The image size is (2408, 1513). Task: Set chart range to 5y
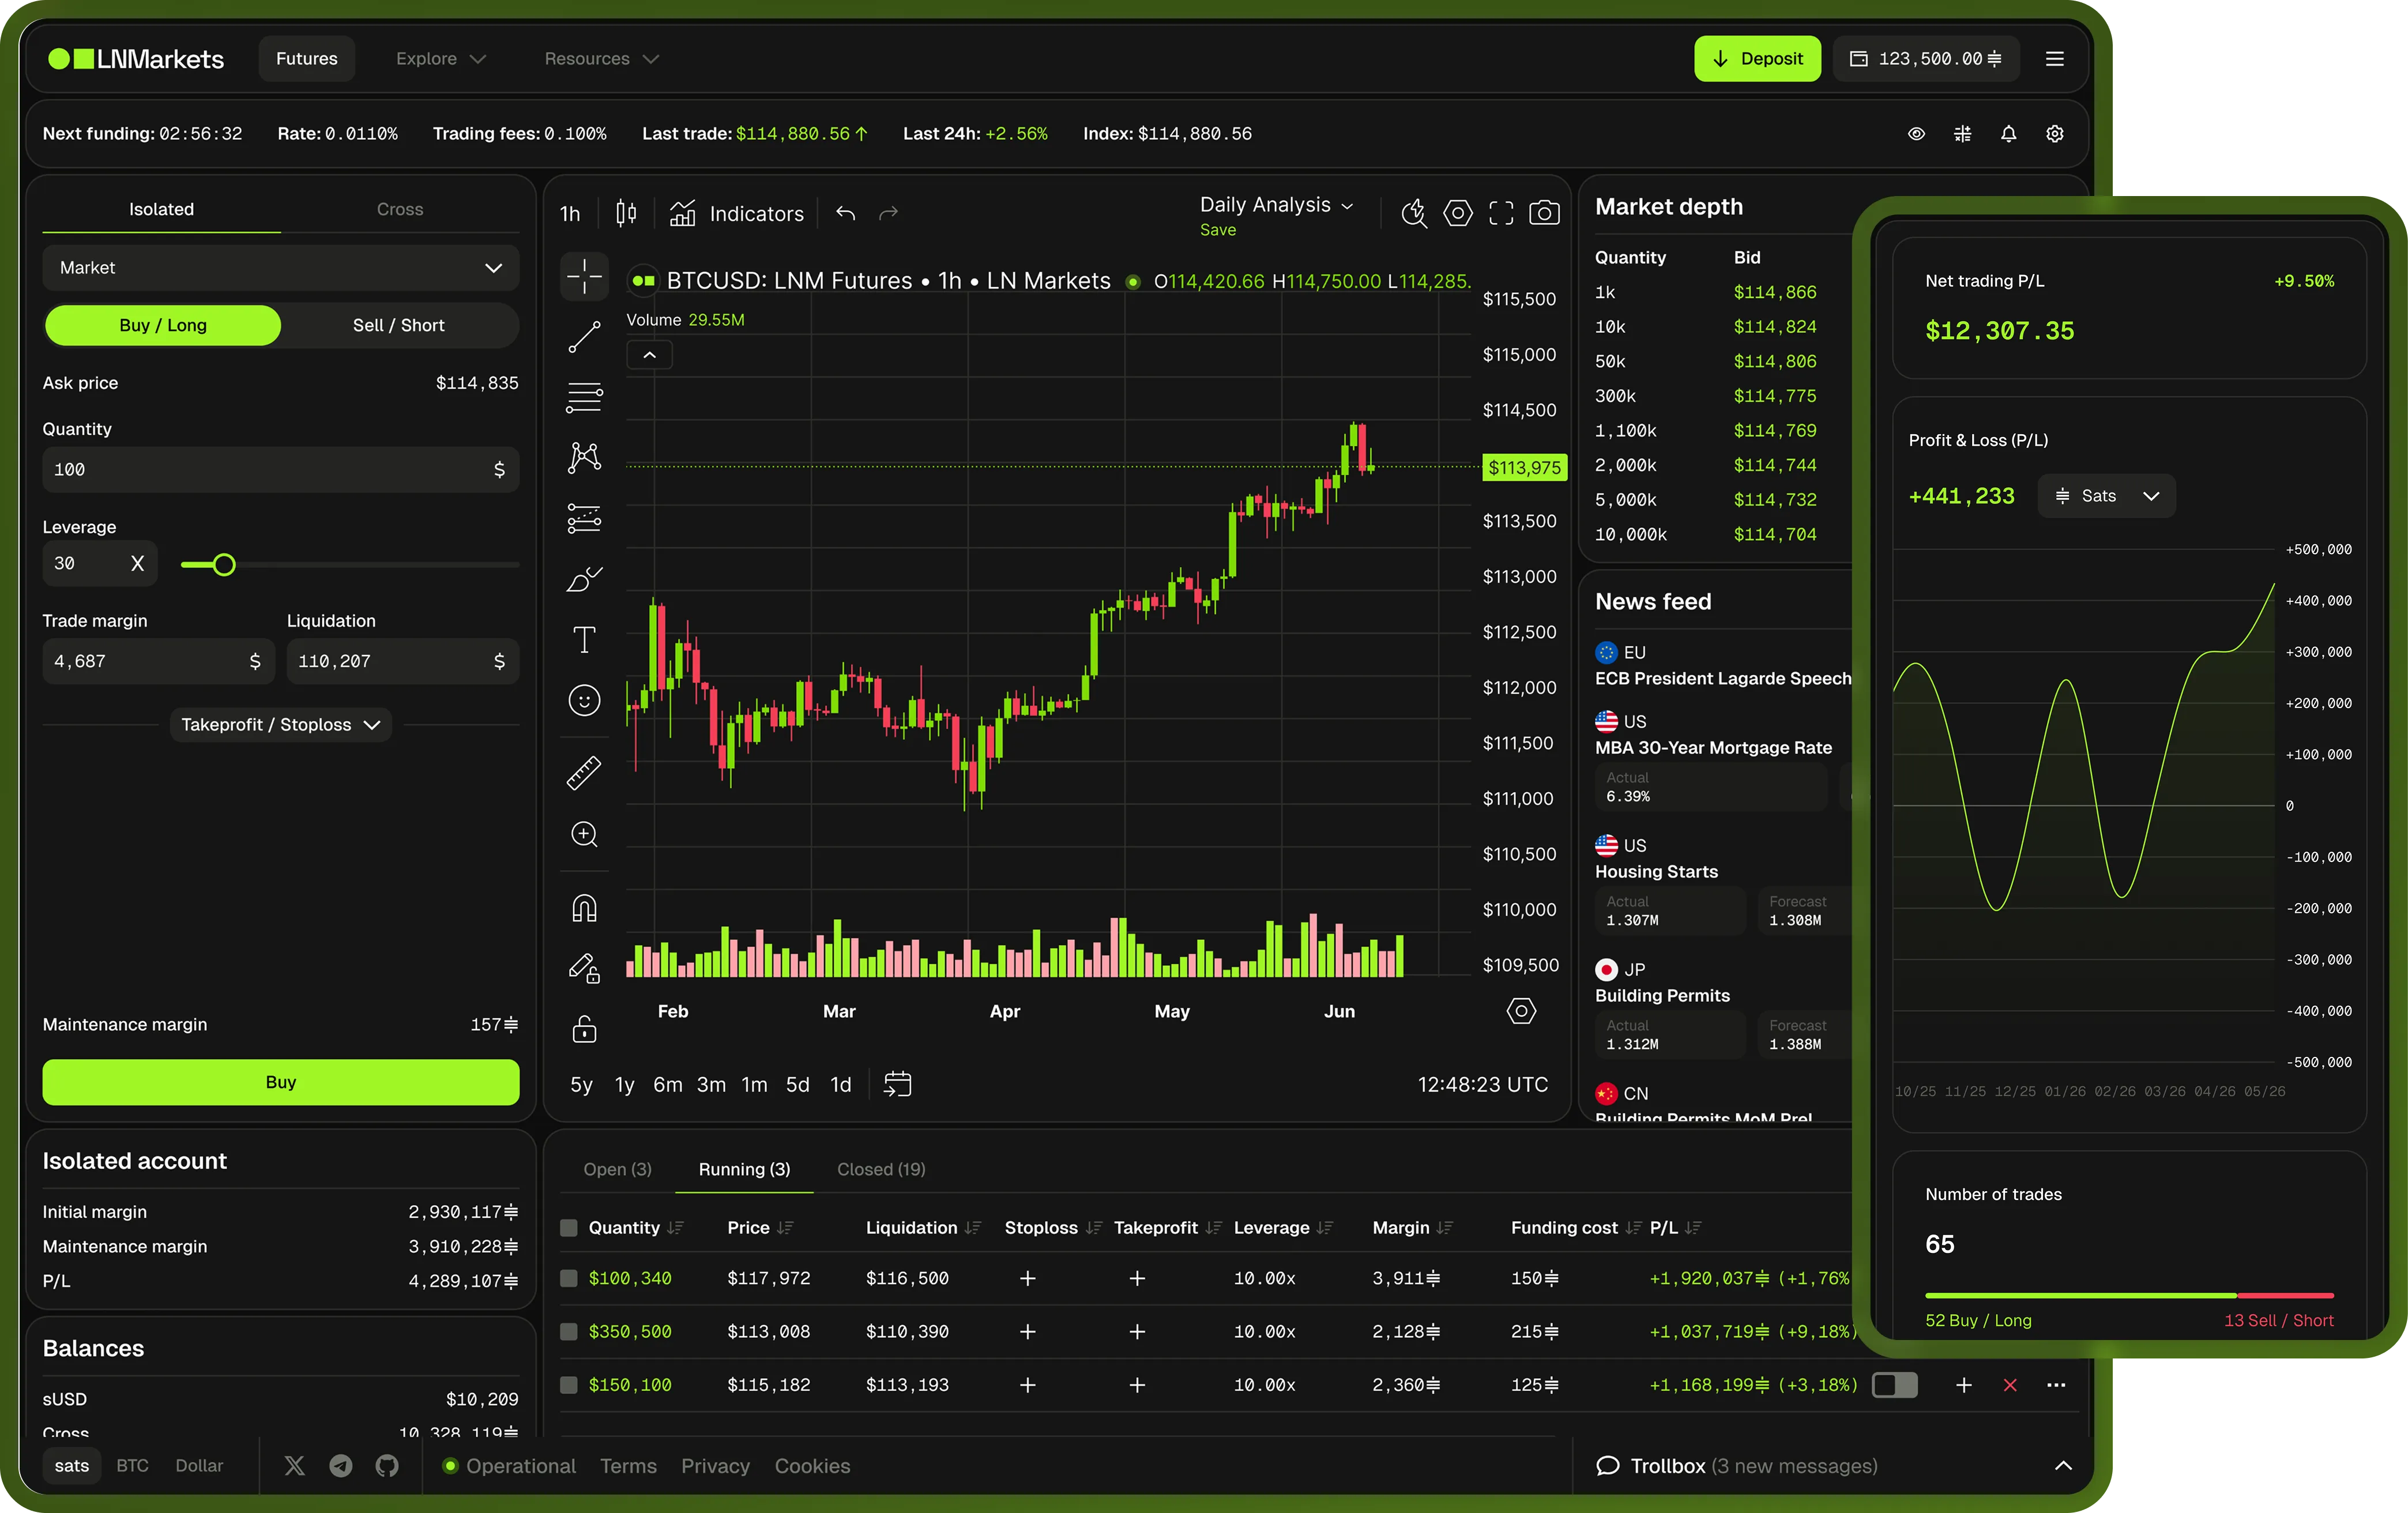[x=581, y=1084]
